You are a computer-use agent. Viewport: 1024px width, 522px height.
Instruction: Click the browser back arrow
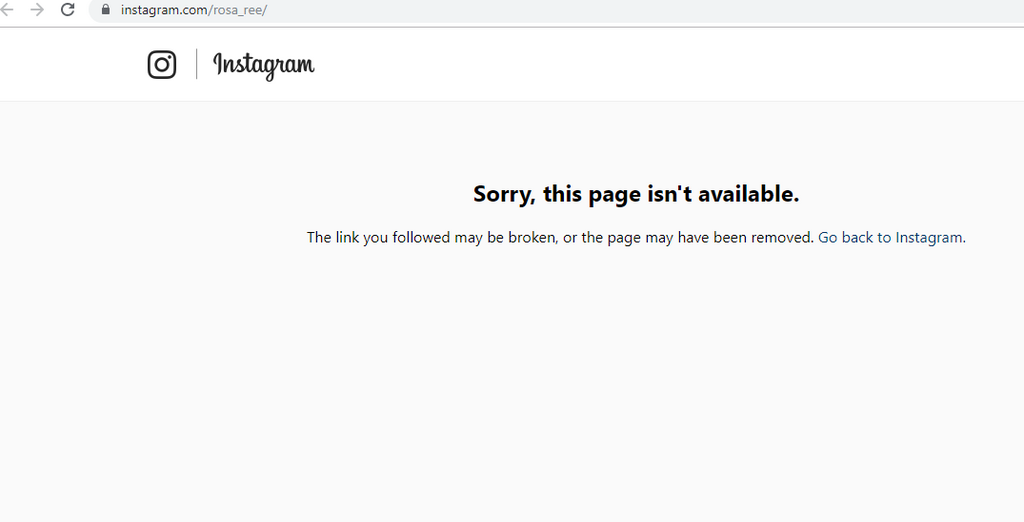tap(7, 10)
